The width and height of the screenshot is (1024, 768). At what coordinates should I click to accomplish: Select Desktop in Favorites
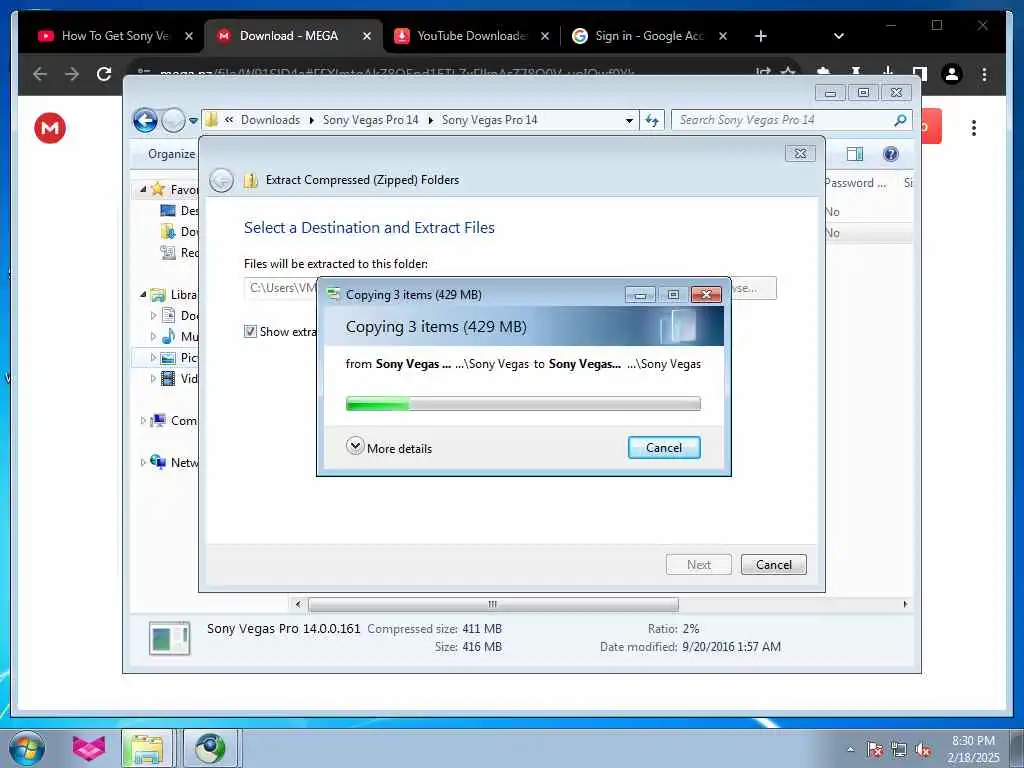pos(179,210)
